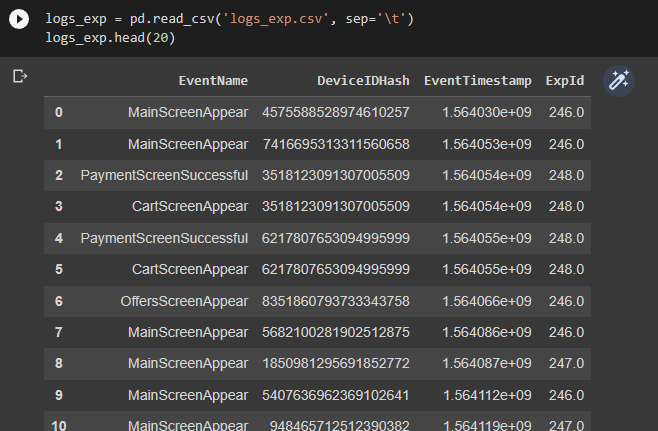The image size is (658, 431).
Task: Select row index 7
Action: pyautogui.click(x=59, y=332)
